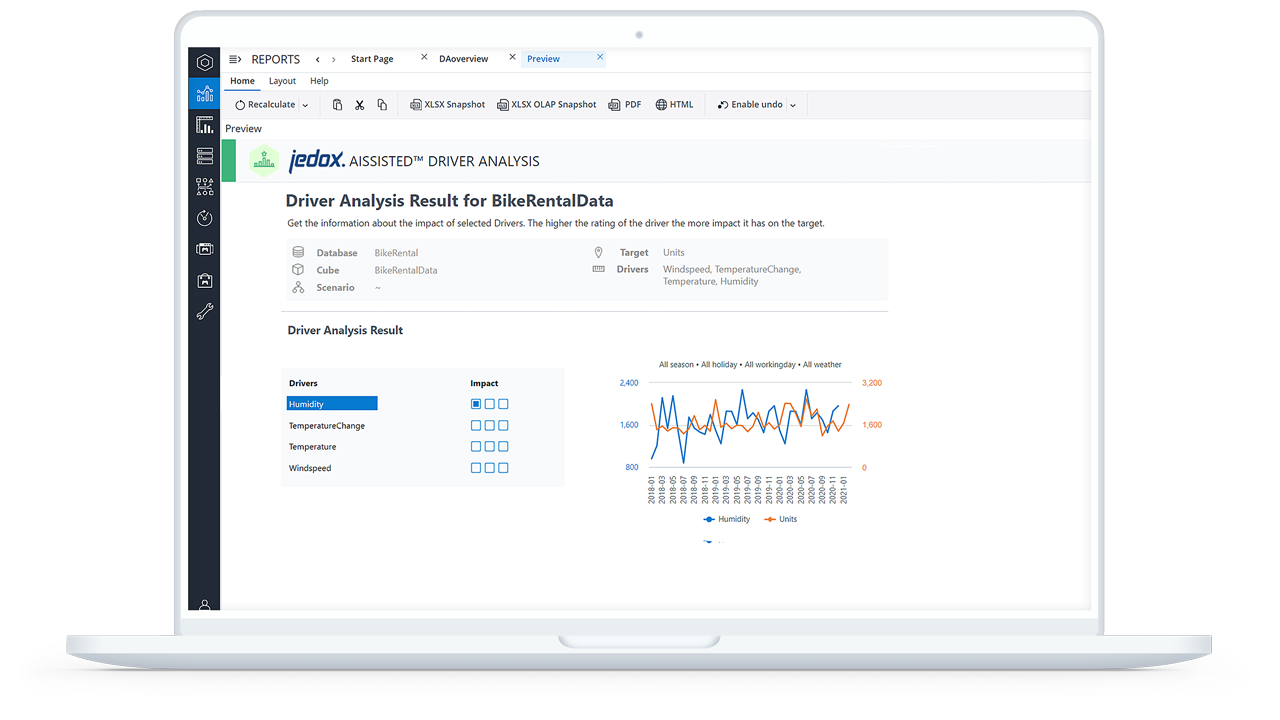
Task: Click the blue Humidity legend entry
Action: 727,519
